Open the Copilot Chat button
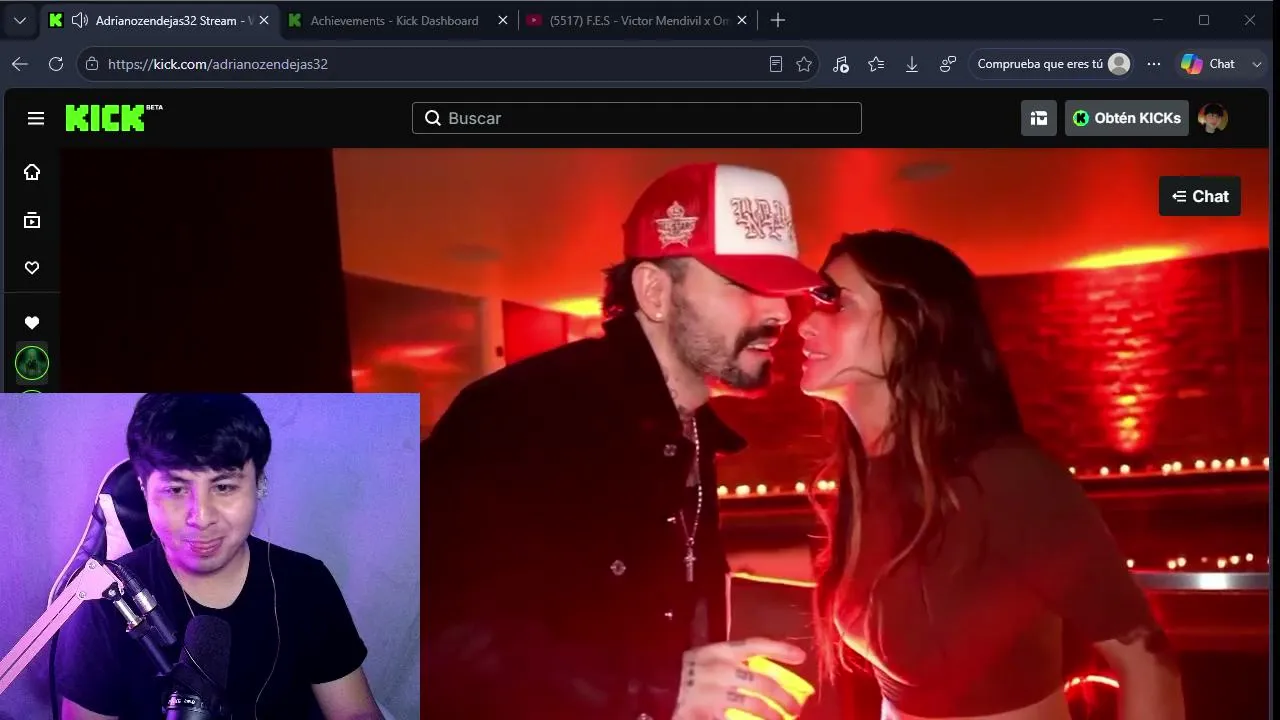The height and width of the screenshot is (720, 1280). click(x=1208, y=64)
